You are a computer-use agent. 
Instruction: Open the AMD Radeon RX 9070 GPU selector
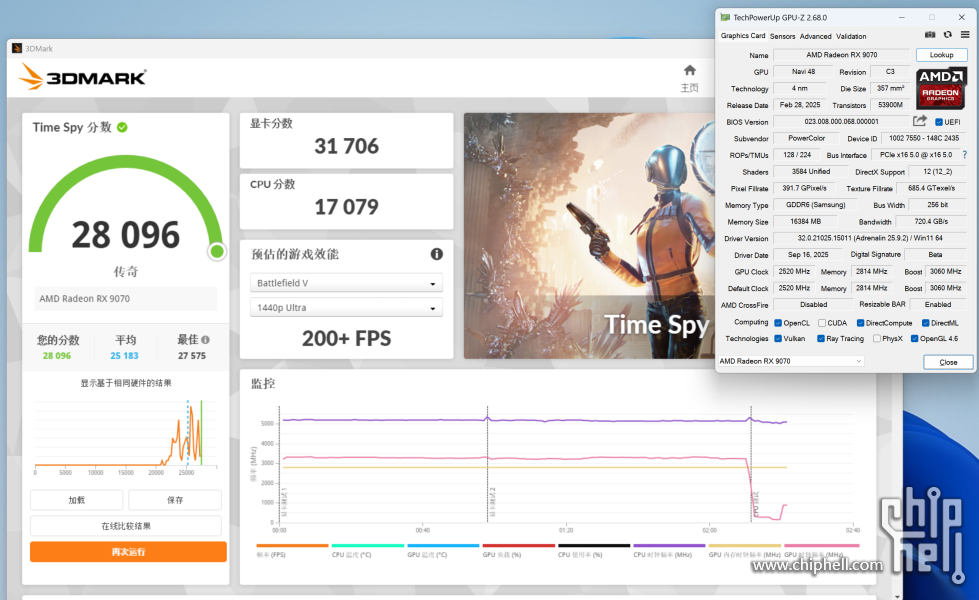(791, 361)
